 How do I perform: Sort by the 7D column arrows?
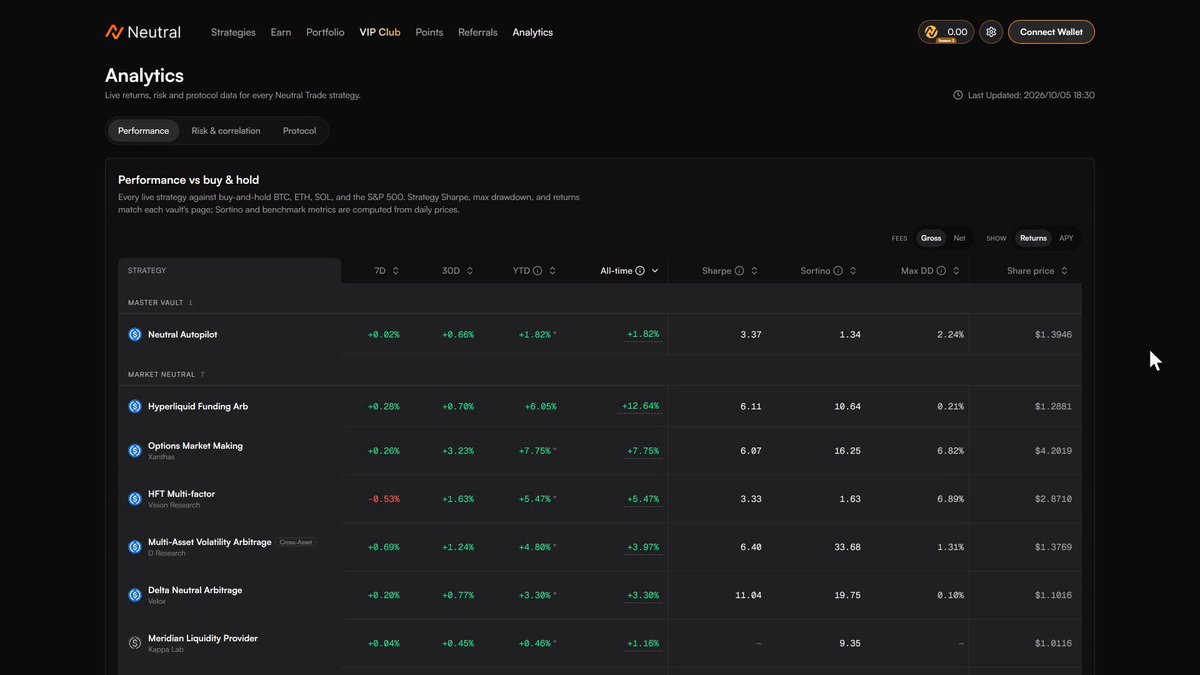(x=395, y=271)
